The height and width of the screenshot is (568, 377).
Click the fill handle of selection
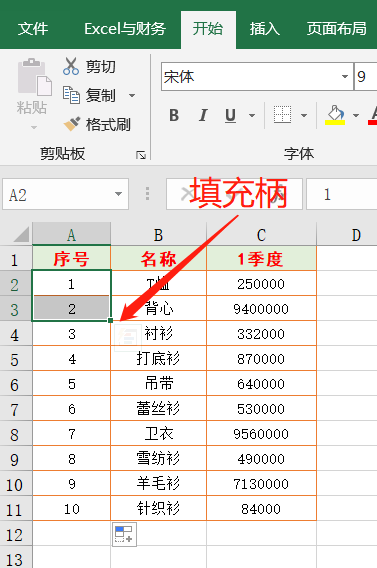pyautogui.click(x=110, y=320)
